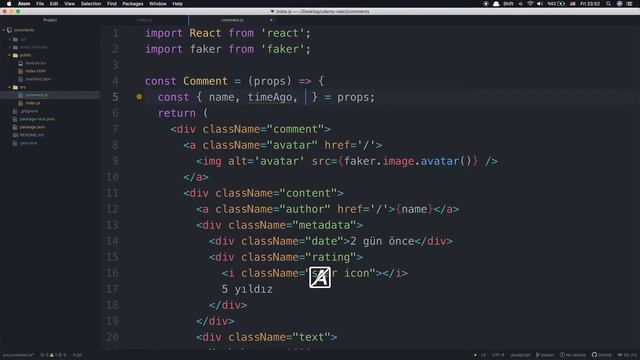The height and width of the screenshot is (360, 640).
Task: Switch to the comment.js editor tab
Action: point(232,20)
